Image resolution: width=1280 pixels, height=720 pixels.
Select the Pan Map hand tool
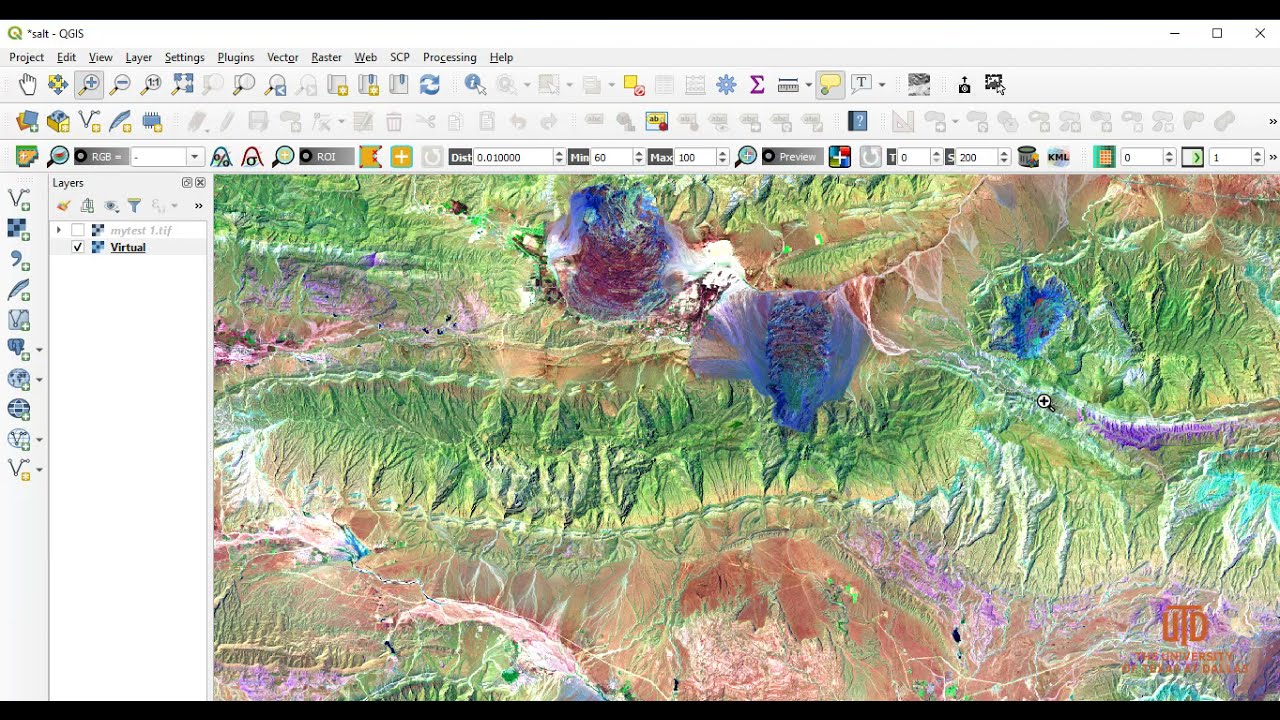(27, 85)
